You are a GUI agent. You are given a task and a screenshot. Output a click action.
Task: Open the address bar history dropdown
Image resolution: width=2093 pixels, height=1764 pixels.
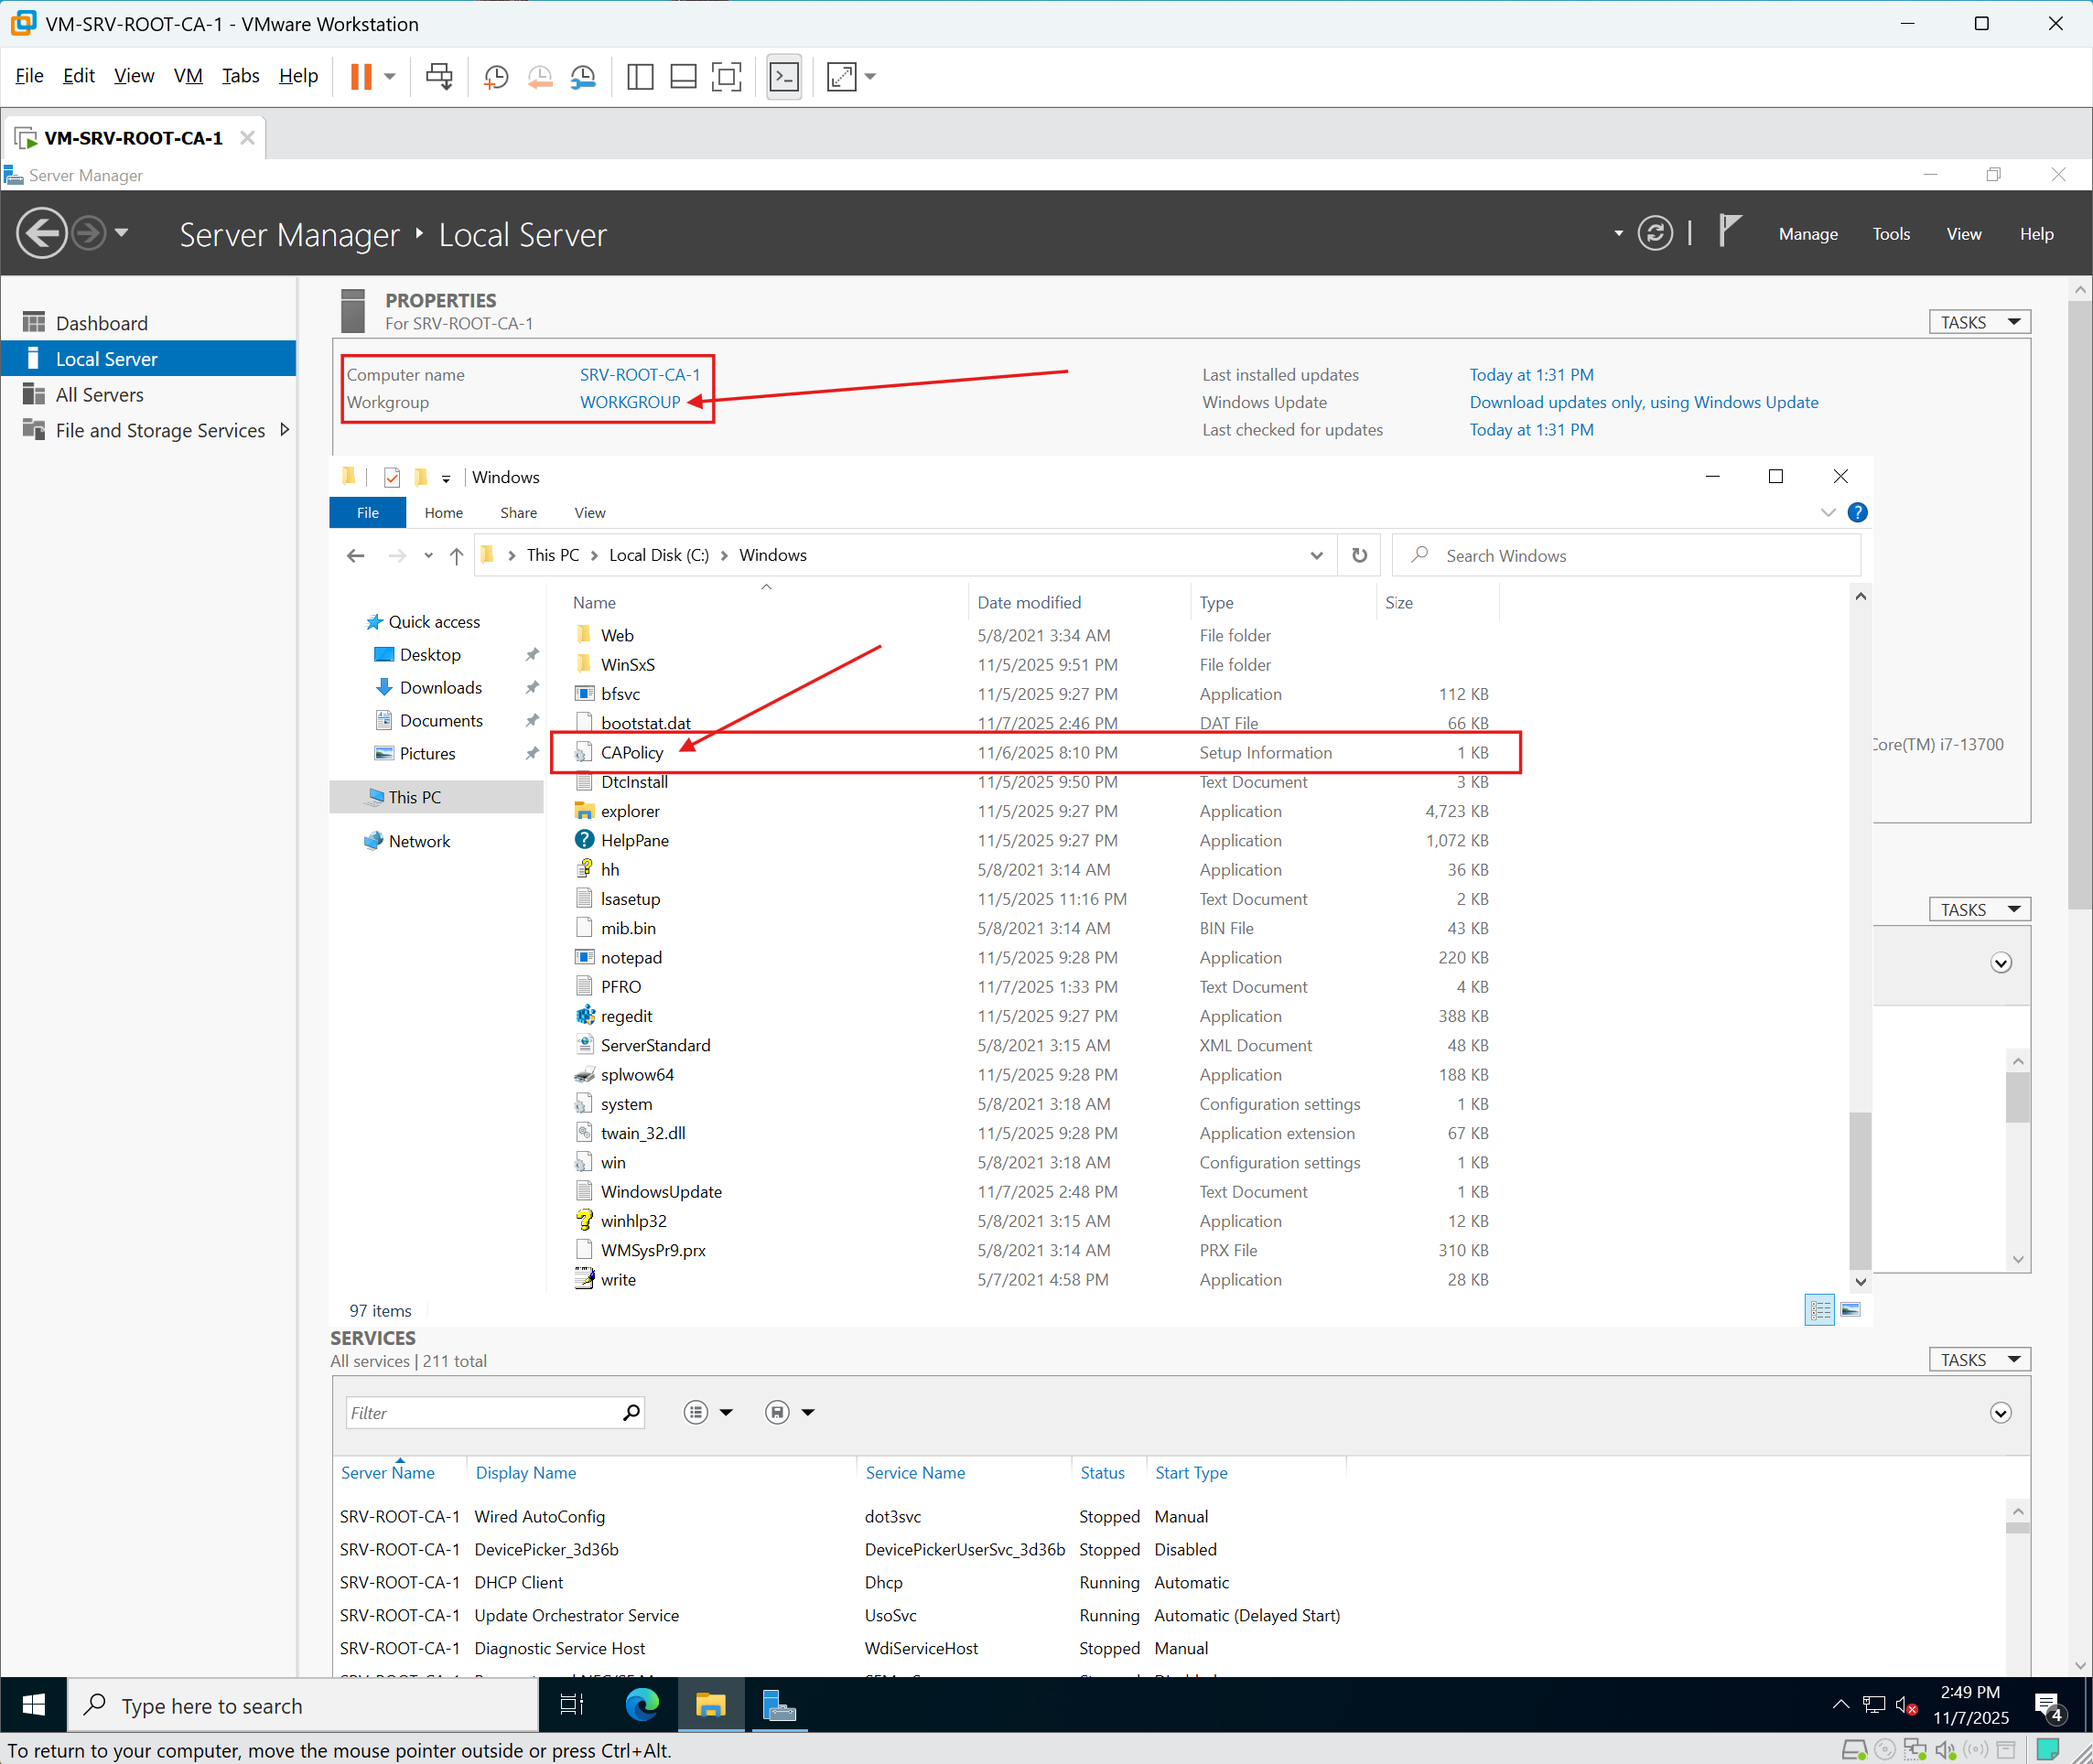1316,555
